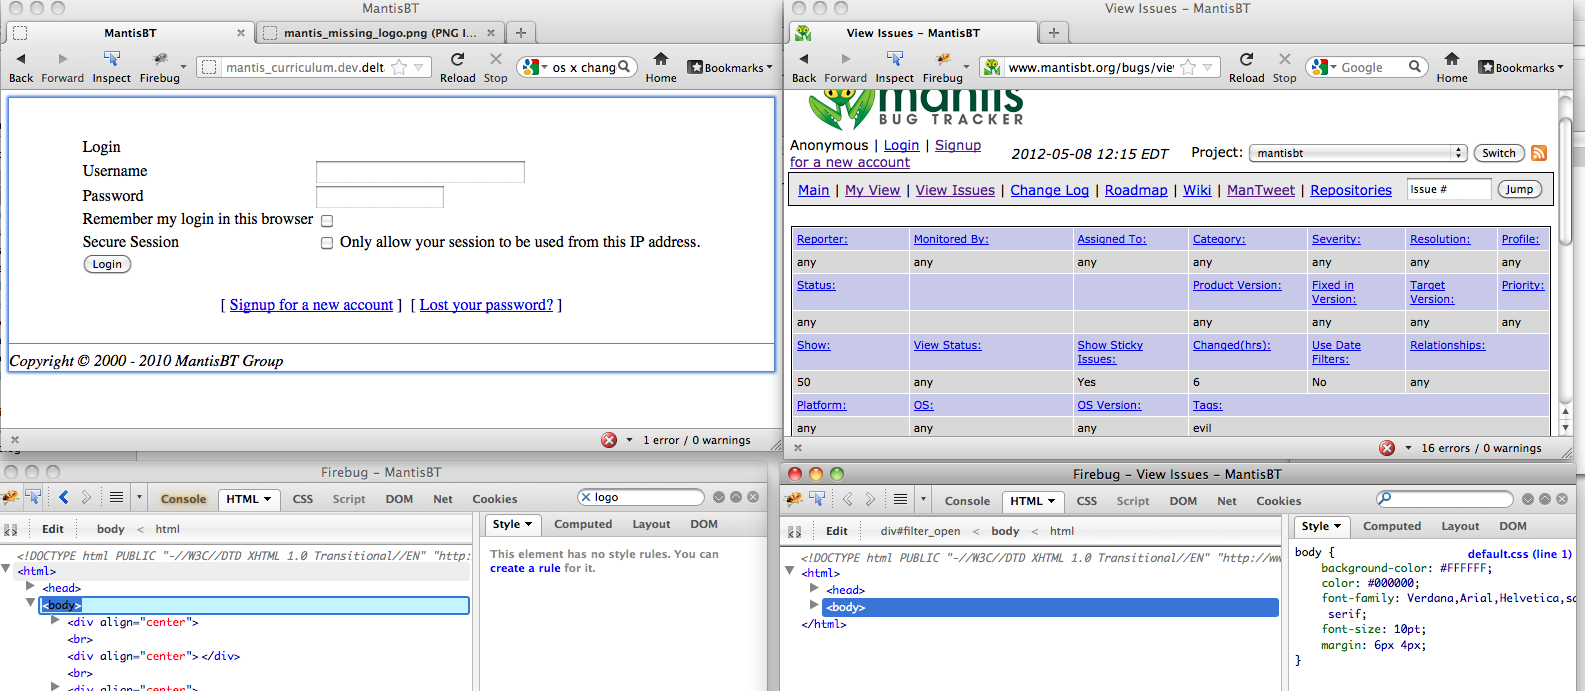Image resolution: width=1585 pixels, height=691 pixels.
Task: Click the Username input field
Action: (x=420, y=172)
